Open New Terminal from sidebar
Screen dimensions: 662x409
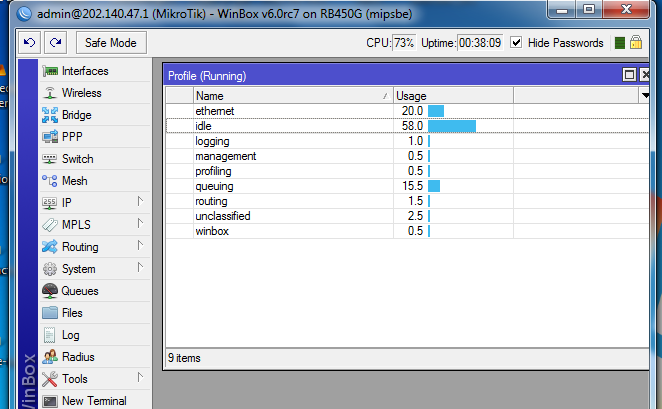[x=95, y=401]
